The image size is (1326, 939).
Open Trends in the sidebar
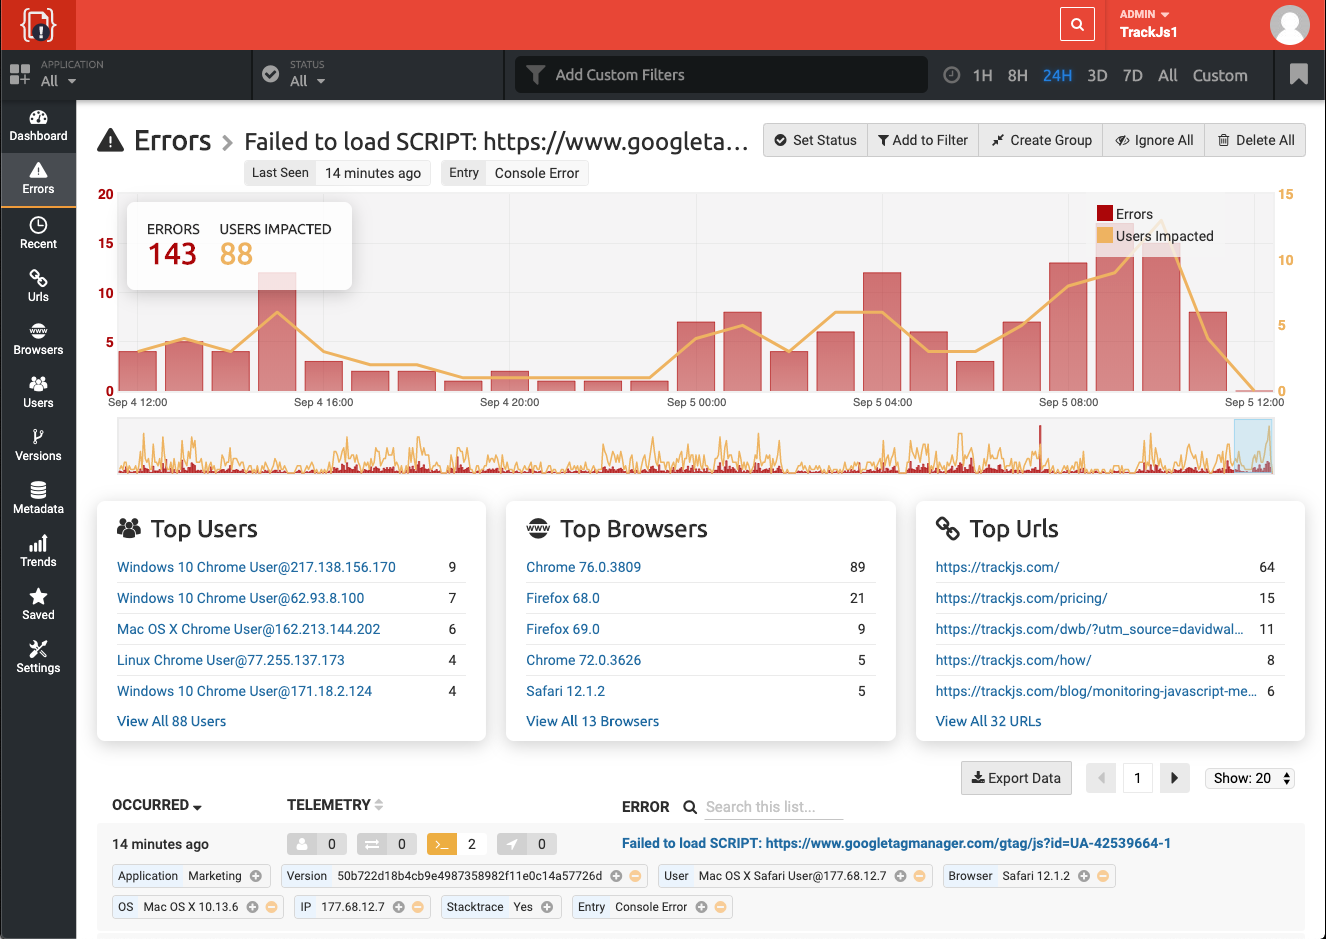click(38, 551)
